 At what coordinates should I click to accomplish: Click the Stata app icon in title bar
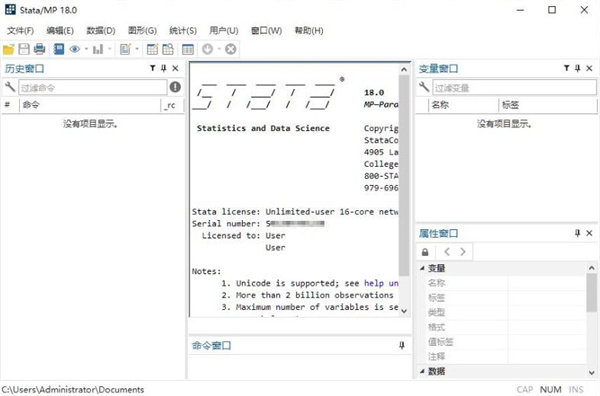pos(10,10)
